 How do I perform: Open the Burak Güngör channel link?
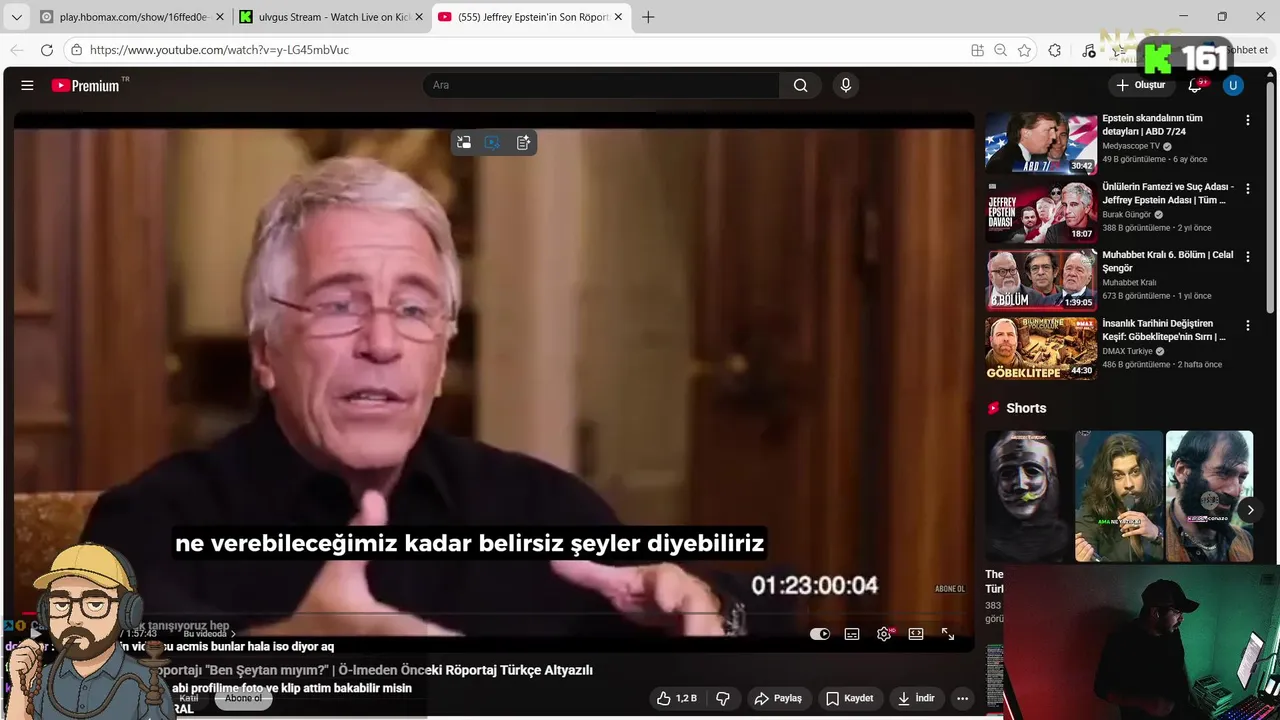point(1127,215)
